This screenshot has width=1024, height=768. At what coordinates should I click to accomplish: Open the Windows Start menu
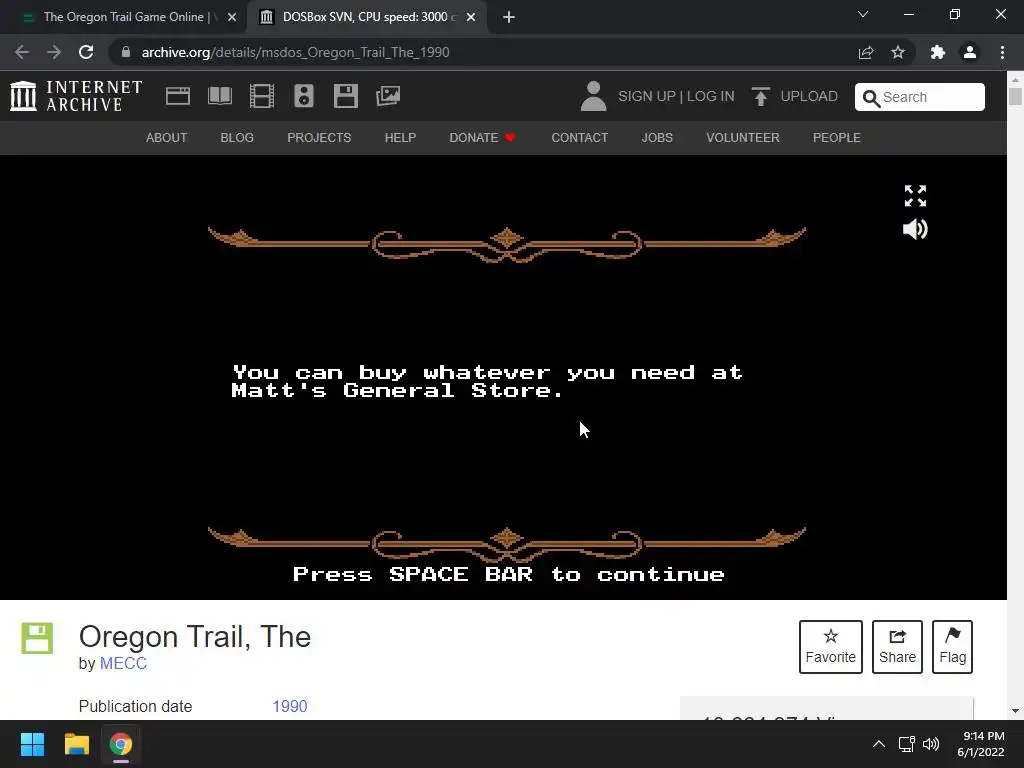pyautogui.click(x=32, y=744)
